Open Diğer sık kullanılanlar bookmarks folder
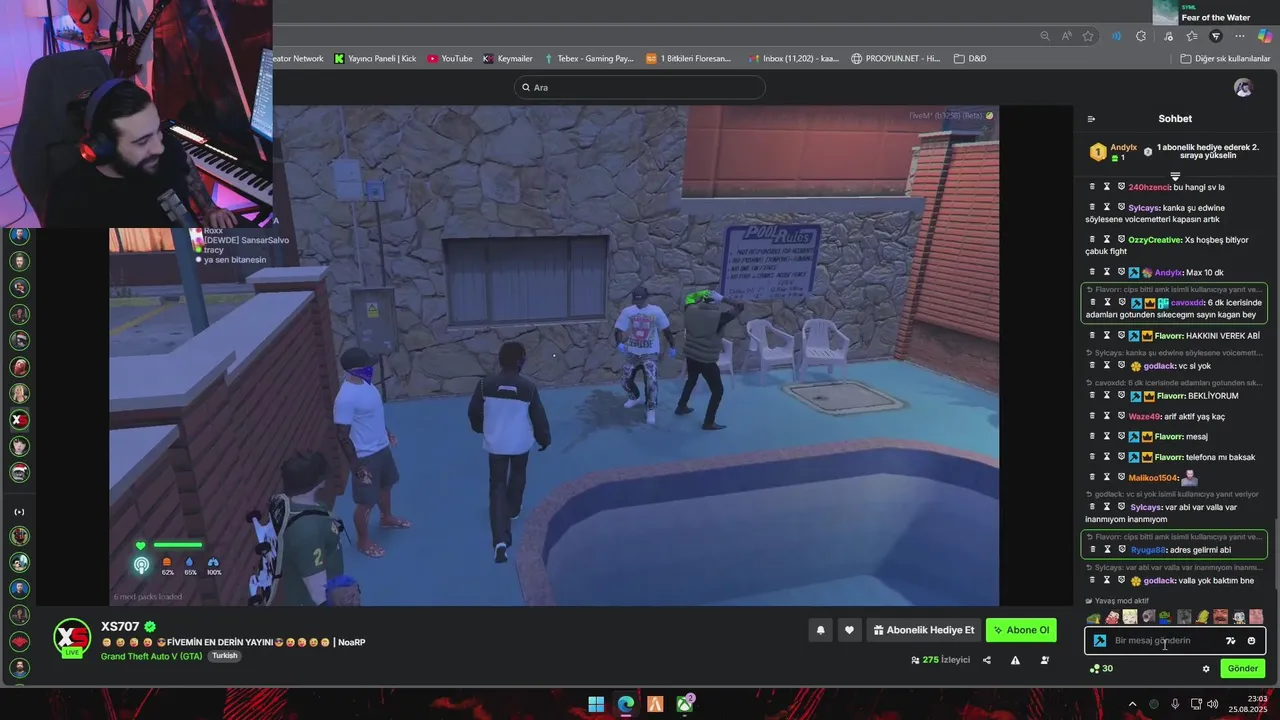The height and width of the screenshot is (720, 1280). (1225, 58)
